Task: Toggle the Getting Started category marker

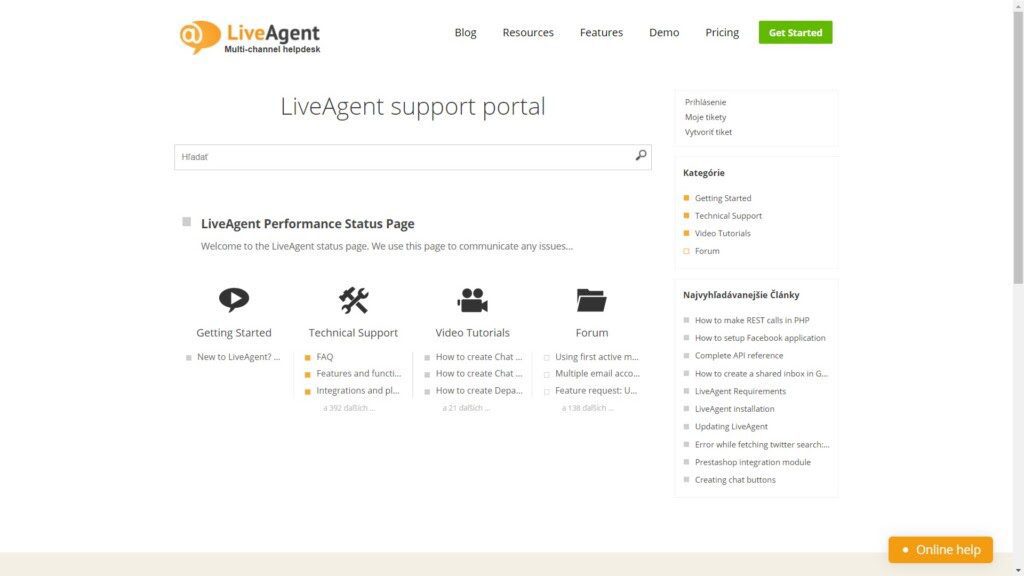Action: 687,198
